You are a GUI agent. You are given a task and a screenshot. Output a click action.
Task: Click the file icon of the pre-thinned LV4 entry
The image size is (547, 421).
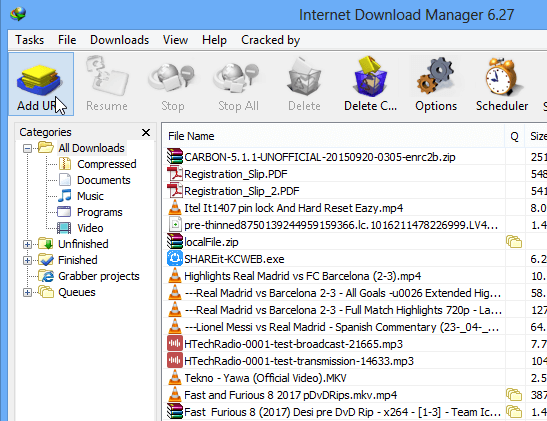pos(175,225)
